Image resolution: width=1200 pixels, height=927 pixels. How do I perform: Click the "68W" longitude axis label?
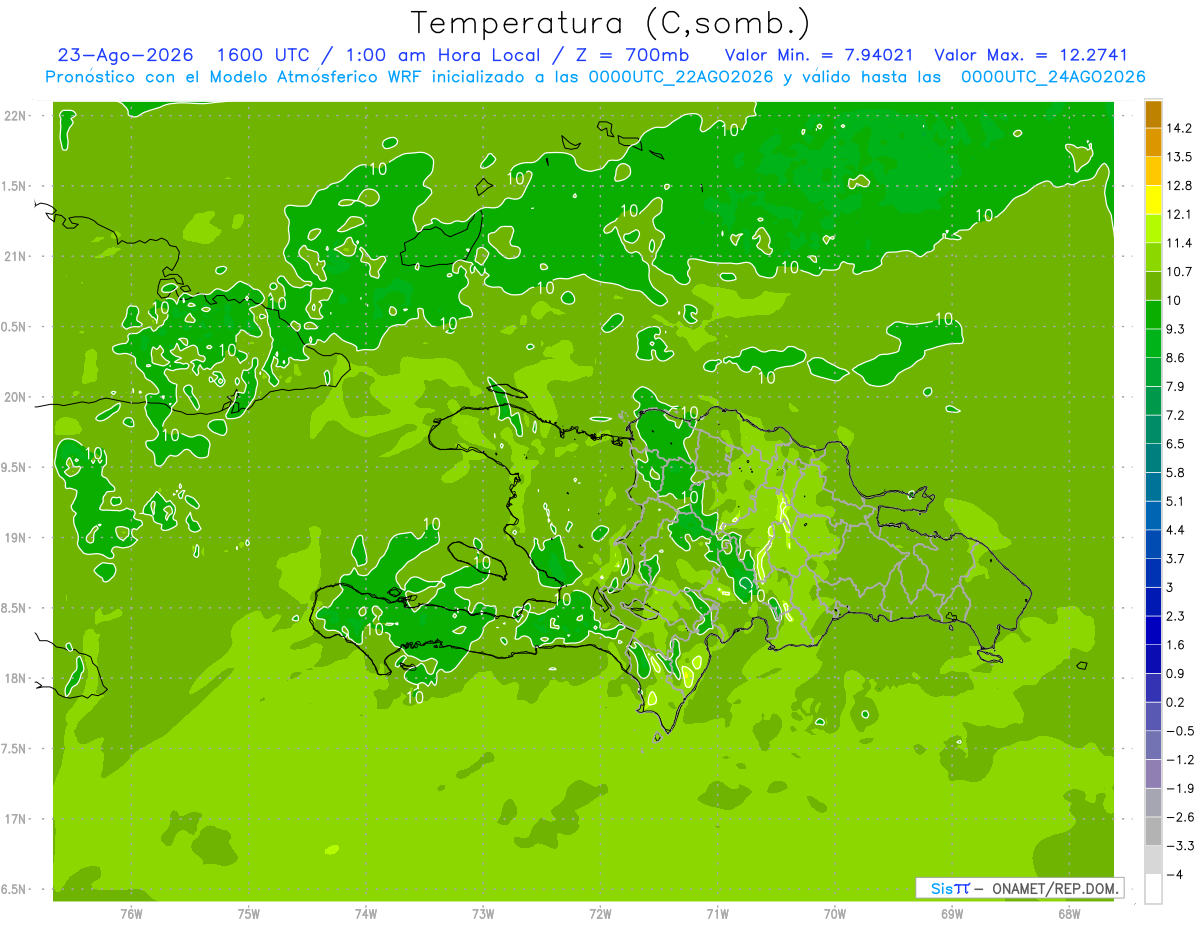(x=1068, y=913)
